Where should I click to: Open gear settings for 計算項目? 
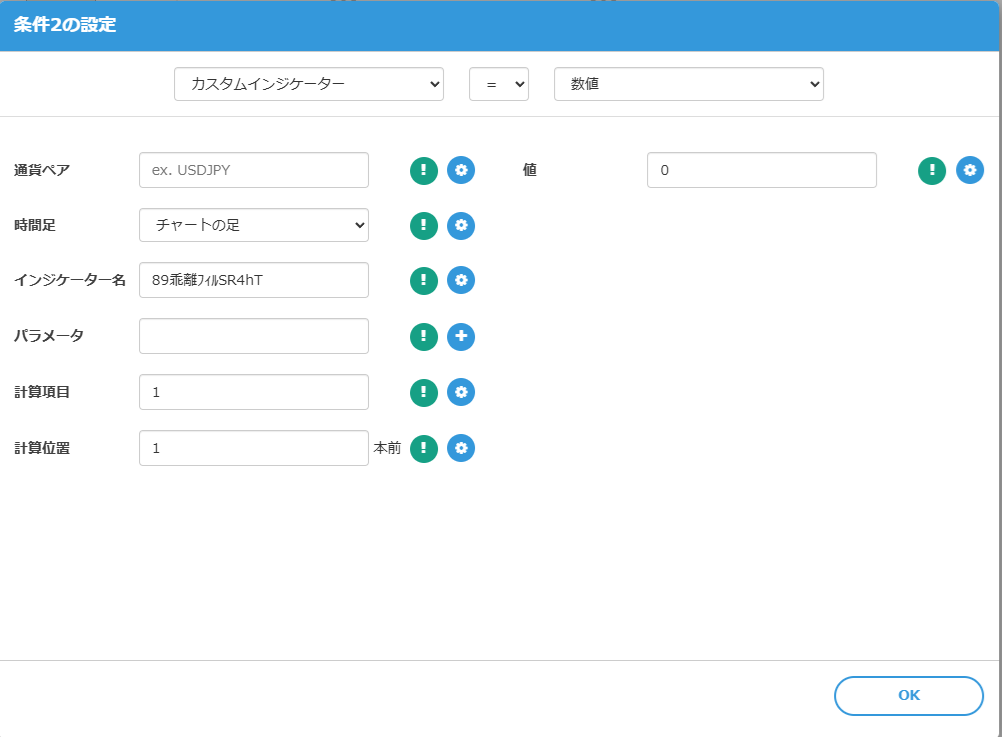click(x=461, y=392)
